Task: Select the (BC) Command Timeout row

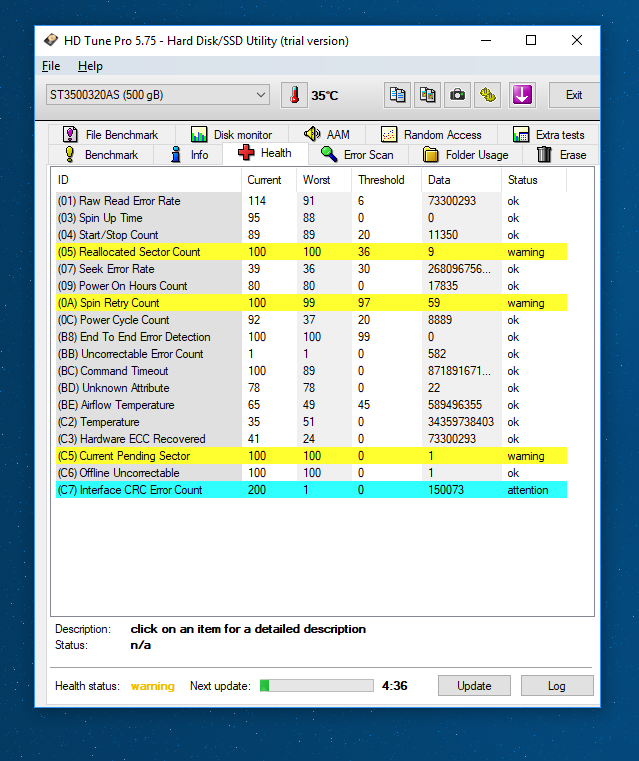Action: click(x=311, y=371)
